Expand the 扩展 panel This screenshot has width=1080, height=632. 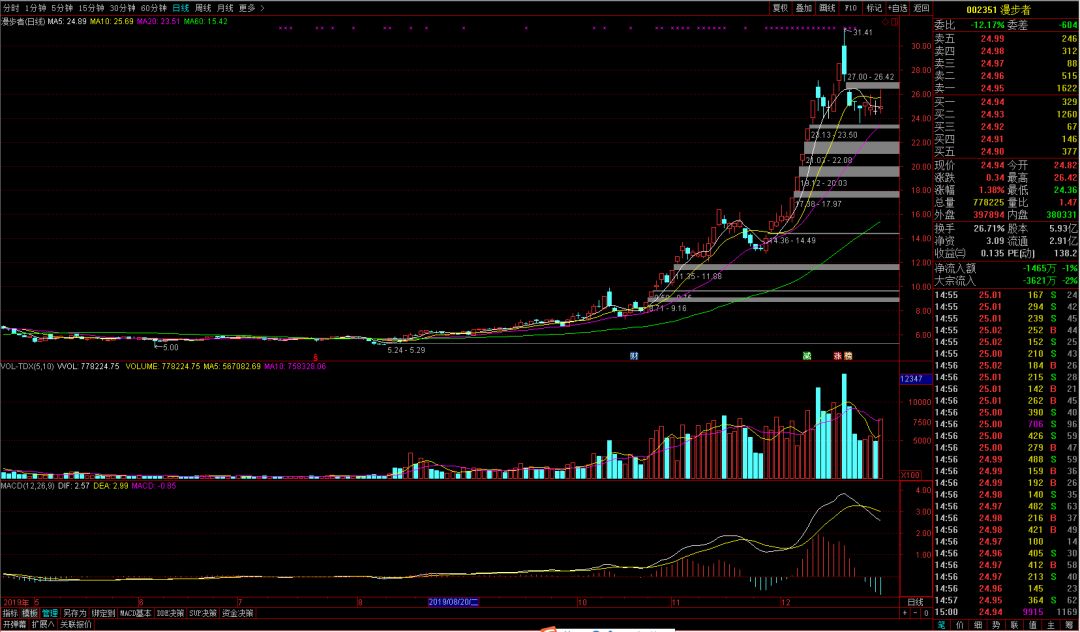click(43, 624)
